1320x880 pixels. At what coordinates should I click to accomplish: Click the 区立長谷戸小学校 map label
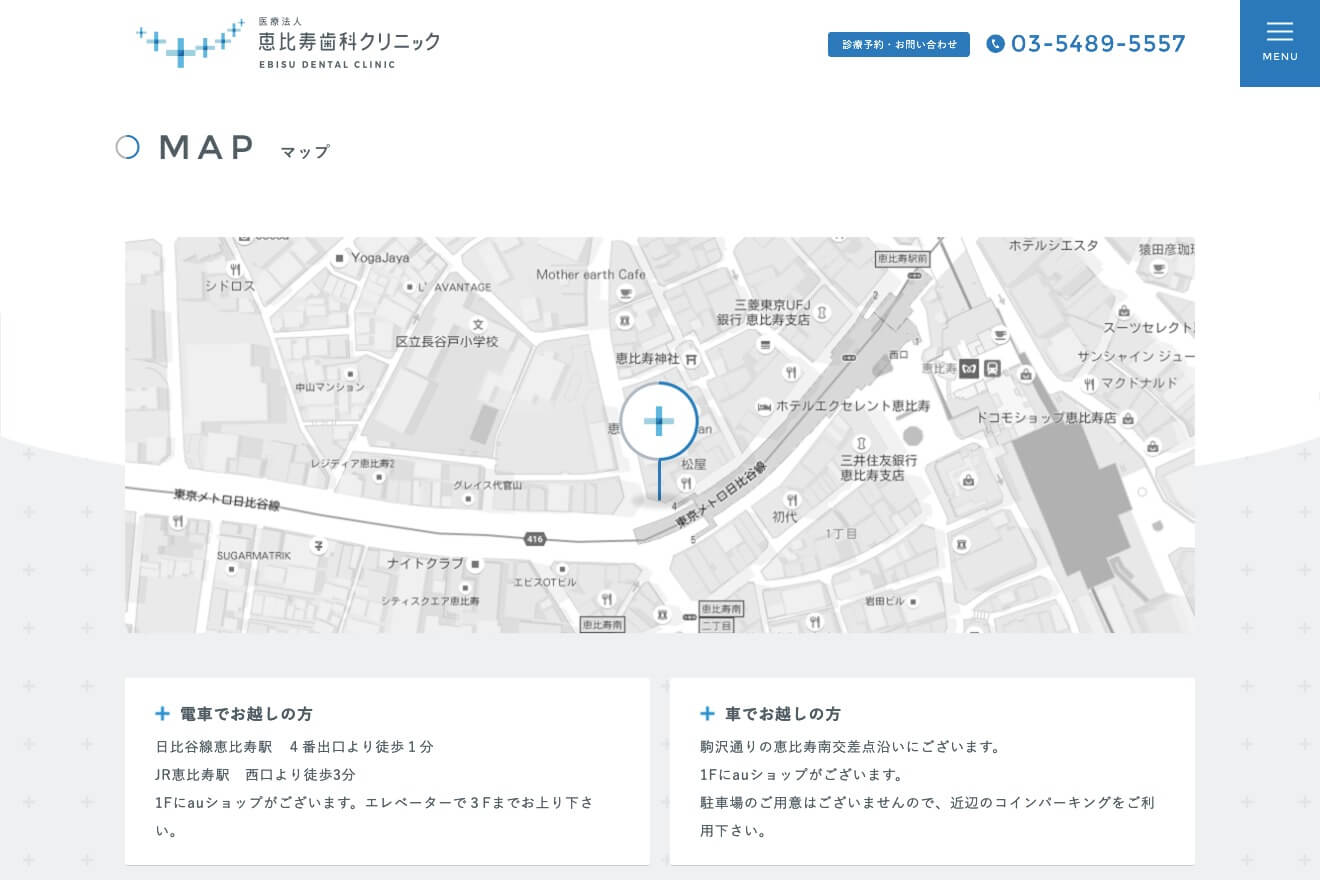click(447, 342)
